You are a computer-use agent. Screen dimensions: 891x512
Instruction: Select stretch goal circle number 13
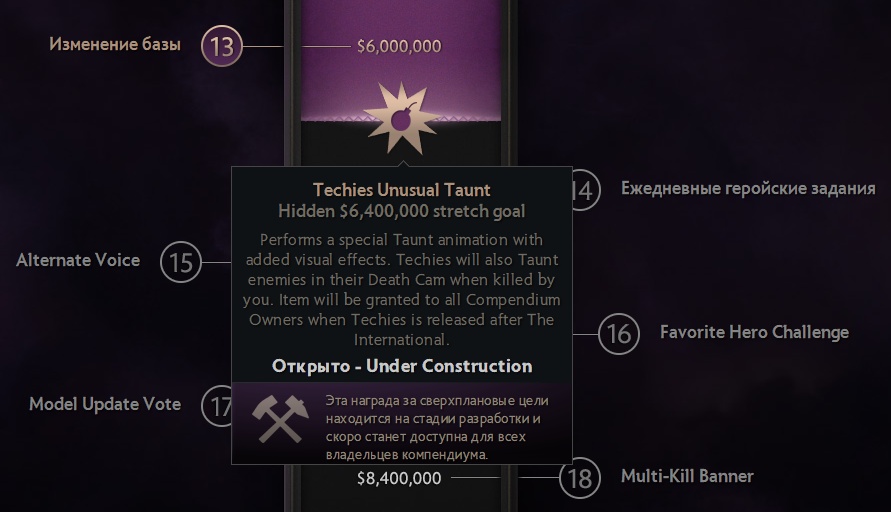click(x=222, y=46)
